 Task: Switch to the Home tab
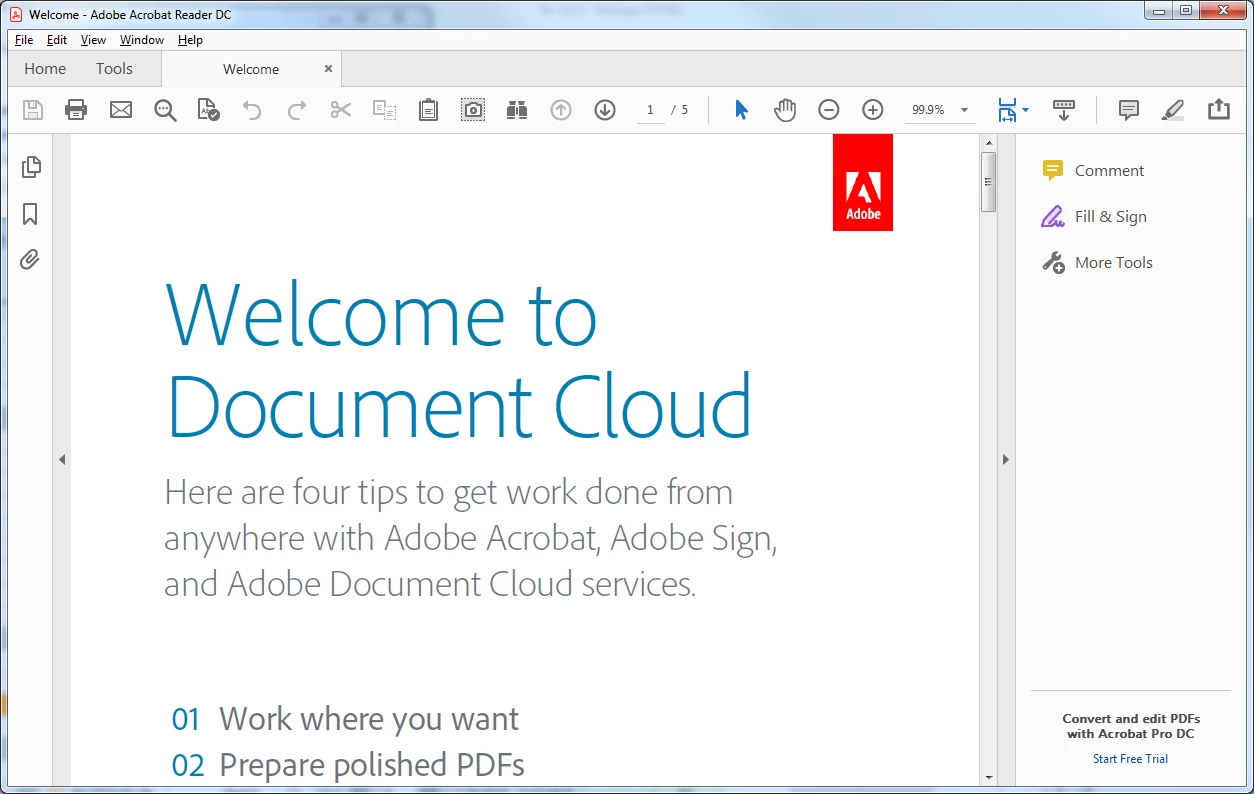(x=45, y=69)
